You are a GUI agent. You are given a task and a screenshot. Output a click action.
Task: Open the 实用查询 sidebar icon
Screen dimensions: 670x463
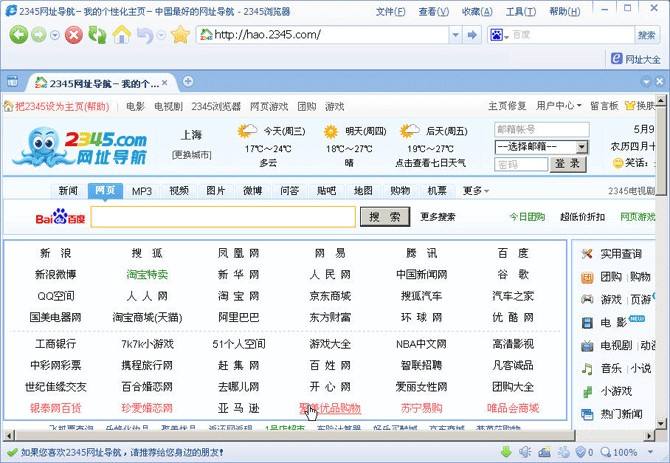(587, 254)
